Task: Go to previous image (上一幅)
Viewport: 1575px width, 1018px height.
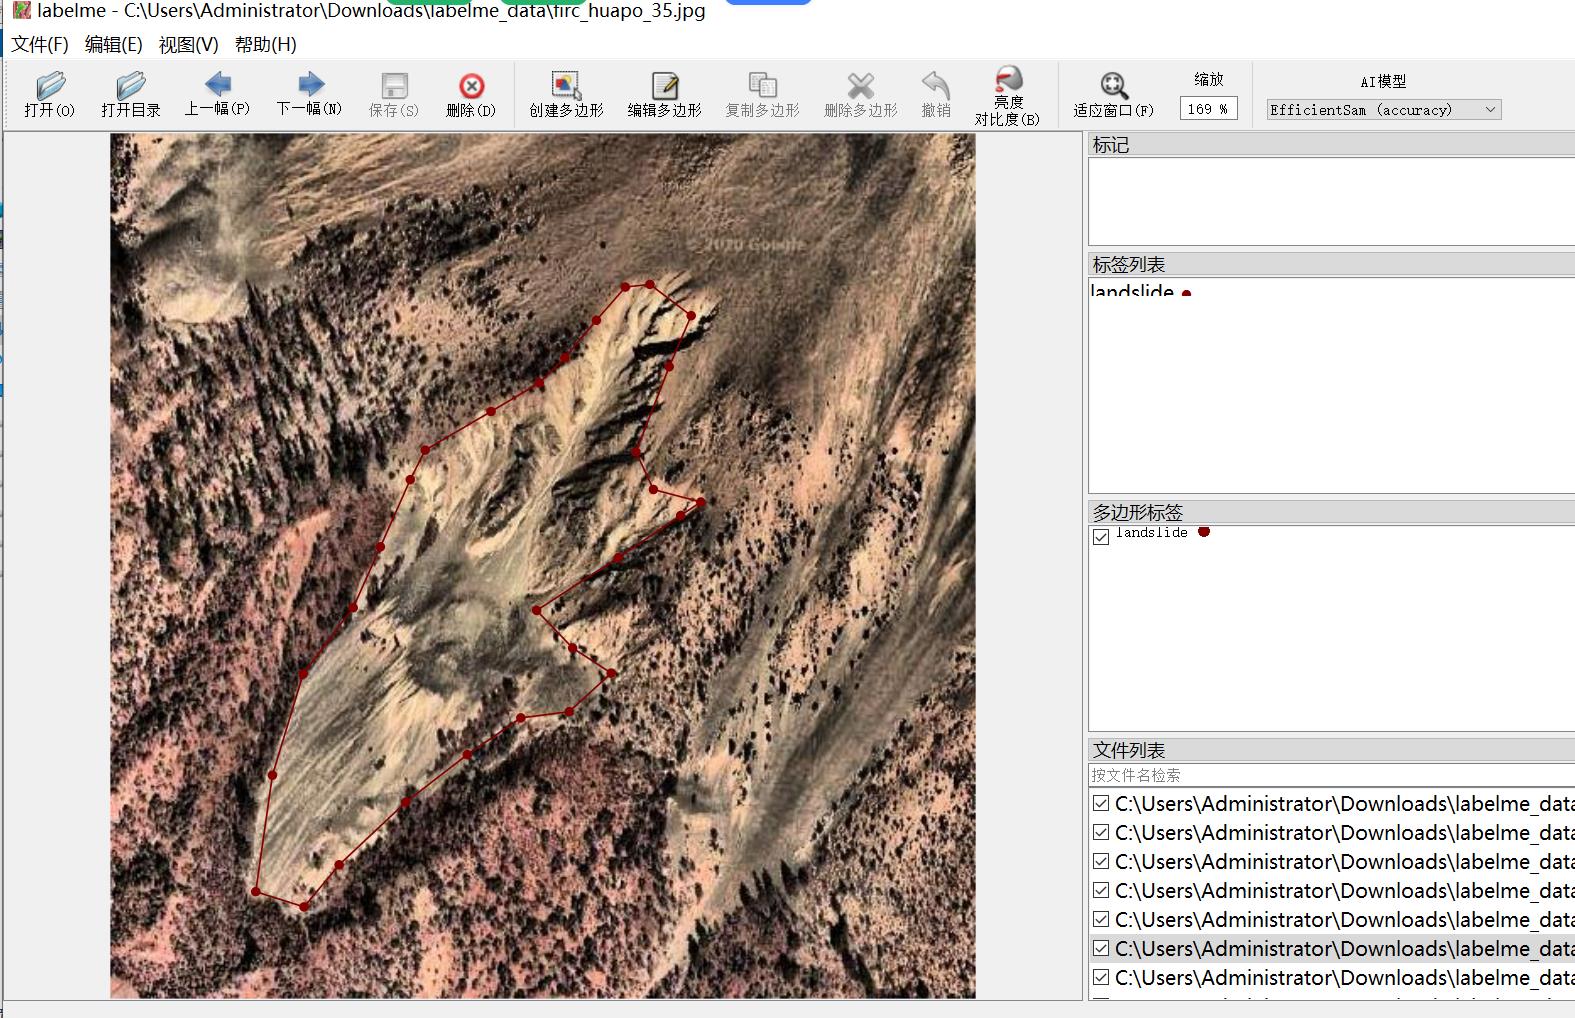Action: [217, 93]
